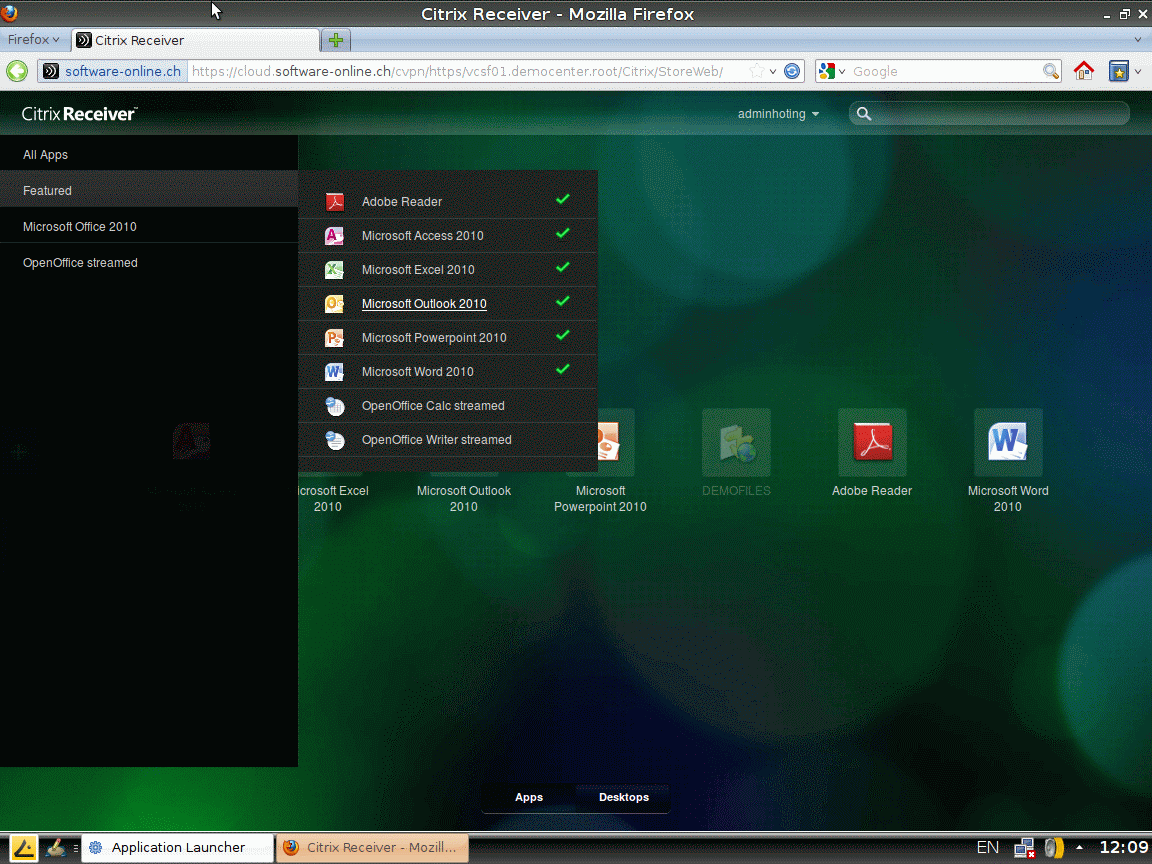
Task: Click the volume tray icon
Action: (1054, 848)
